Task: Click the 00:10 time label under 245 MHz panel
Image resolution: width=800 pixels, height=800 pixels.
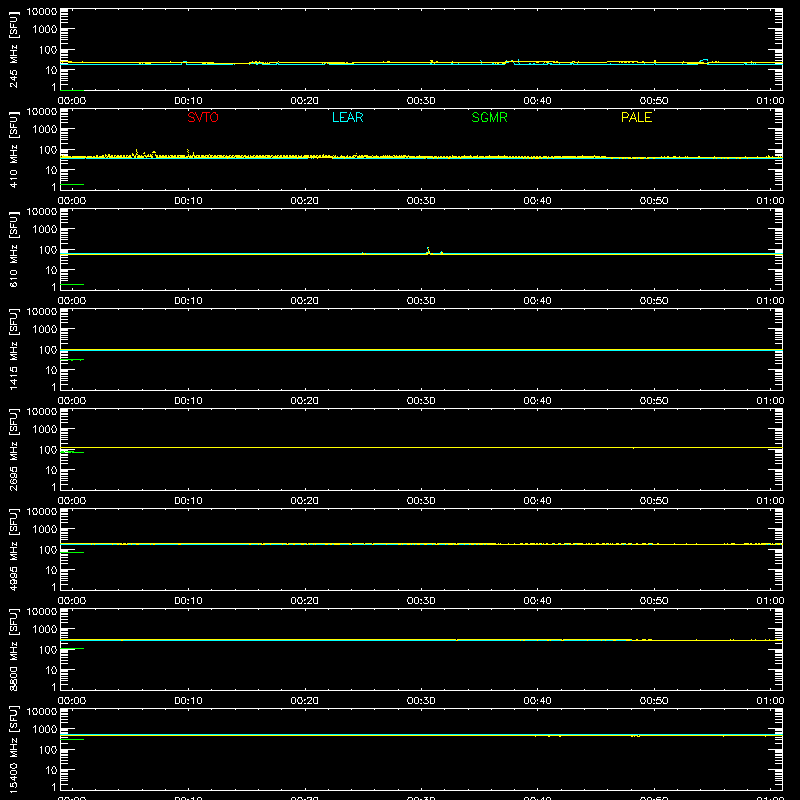Action: 188,101
